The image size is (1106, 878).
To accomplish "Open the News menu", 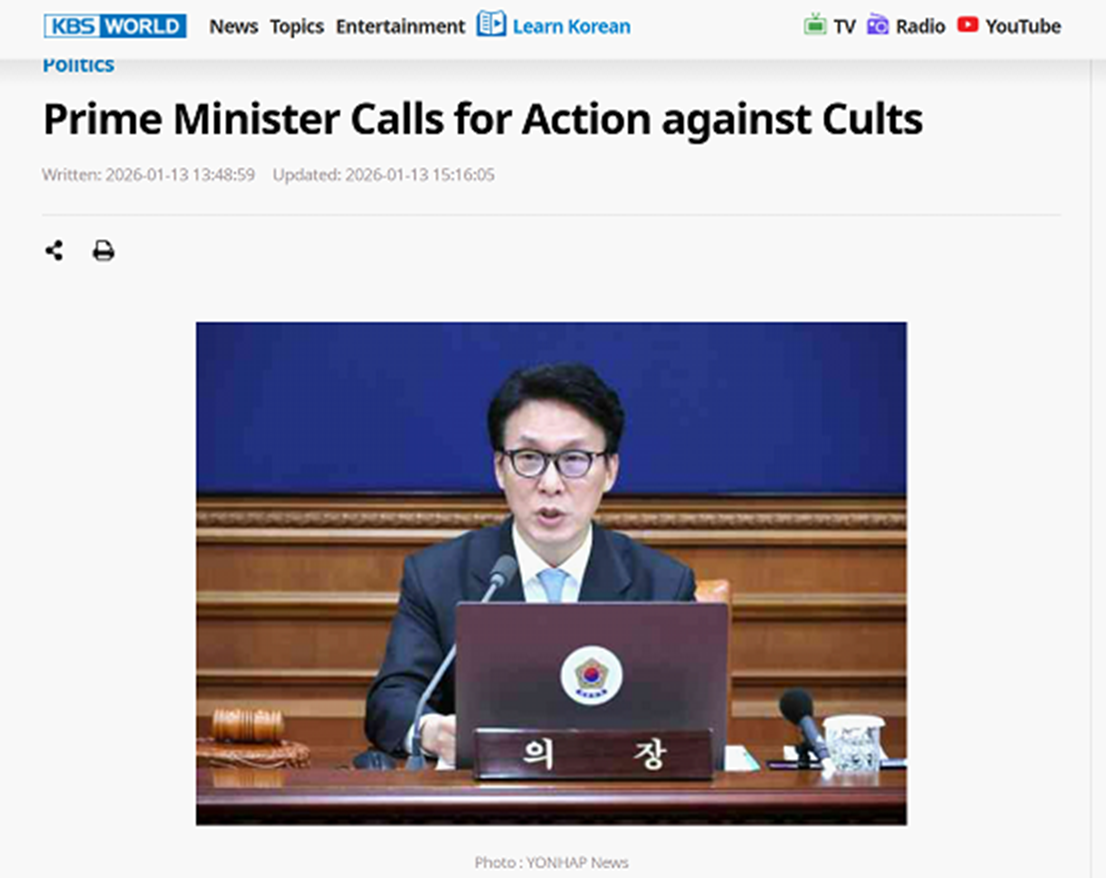I will click(233, 27).
